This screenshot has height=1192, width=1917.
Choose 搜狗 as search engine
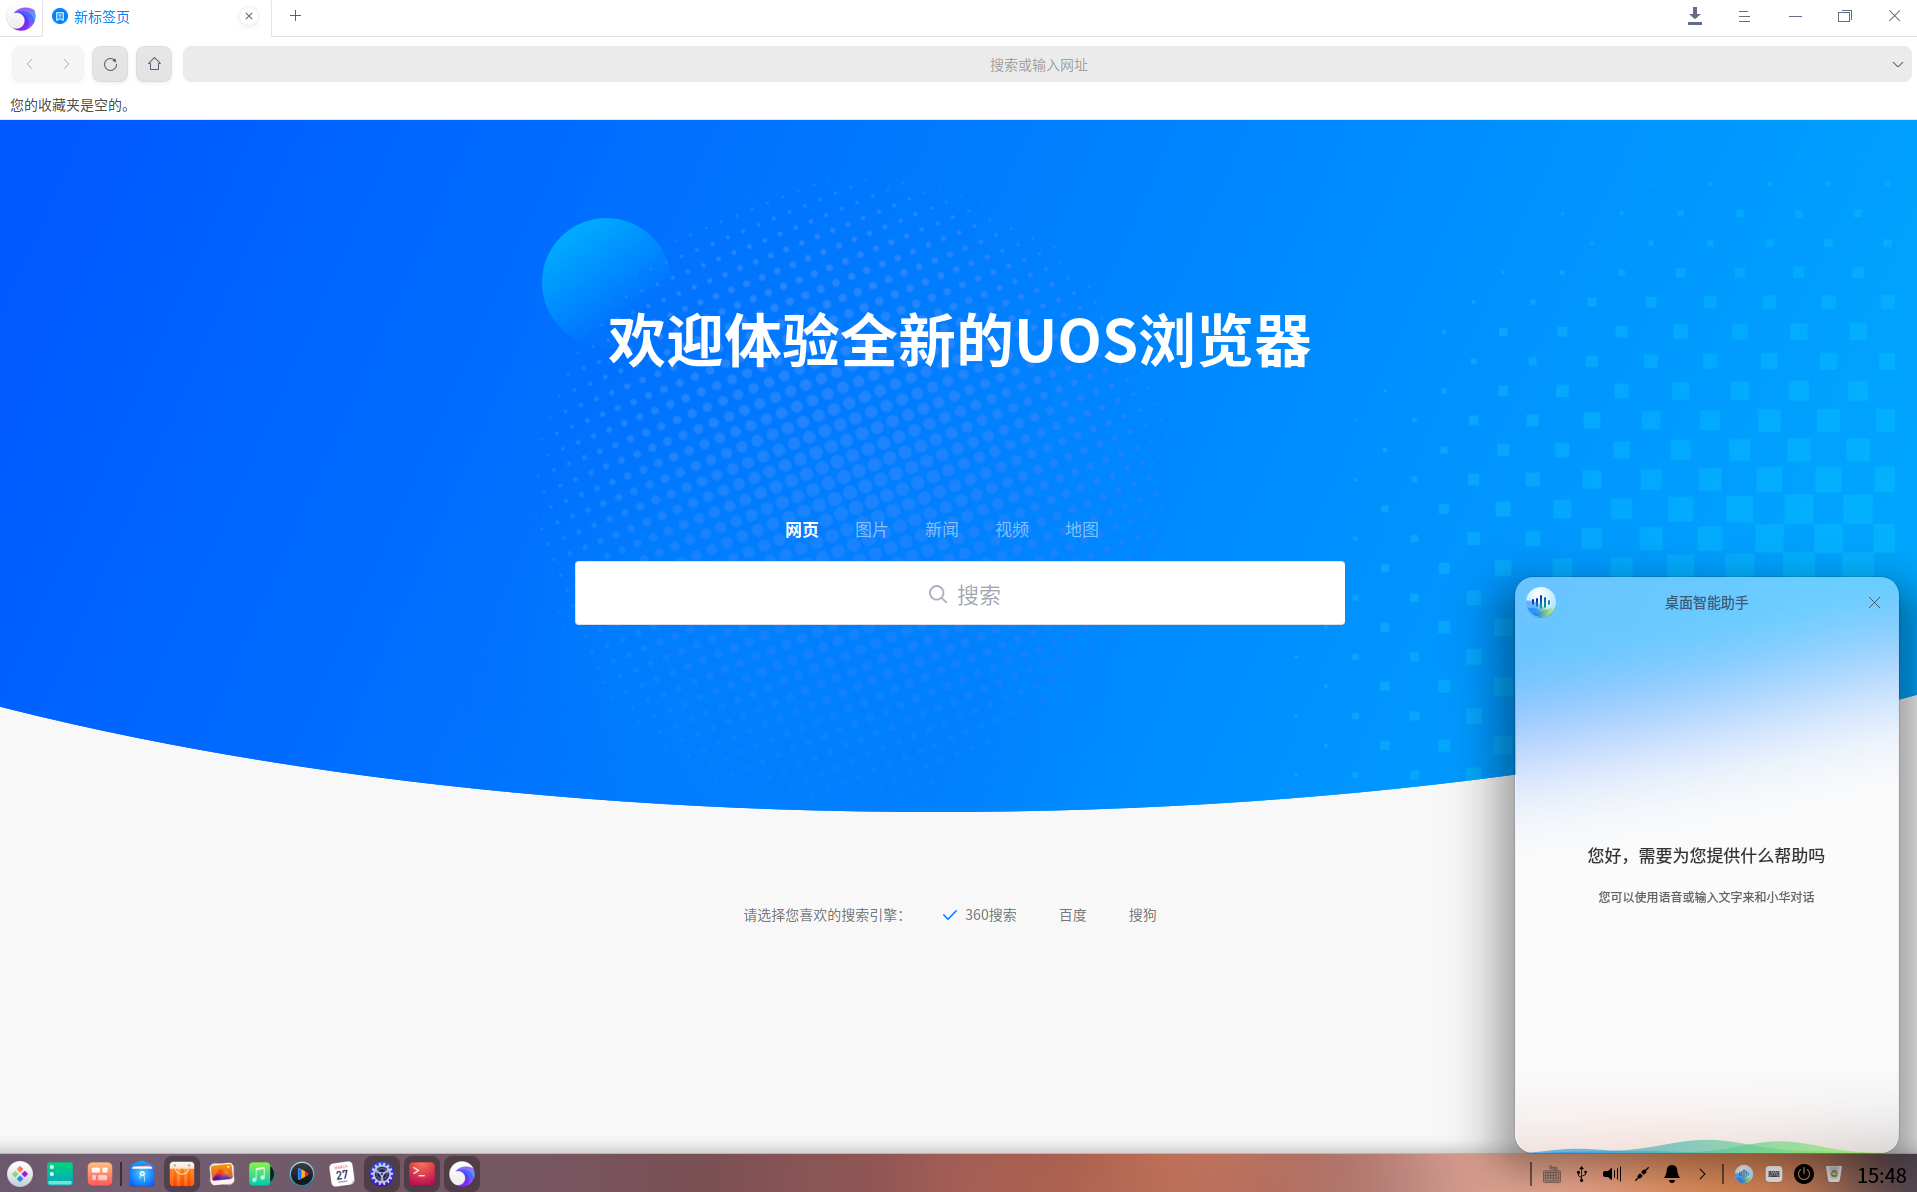[1142, 915]
